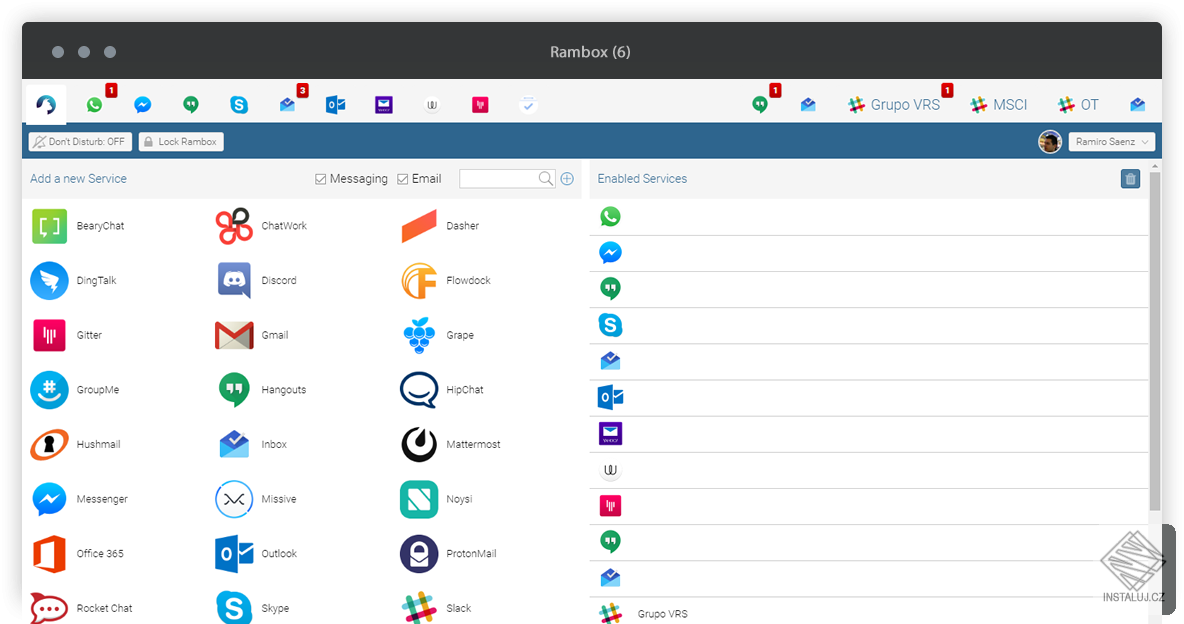Select the ProtonMail service icon
The image size is (1184, 624).
pos(419,554)
